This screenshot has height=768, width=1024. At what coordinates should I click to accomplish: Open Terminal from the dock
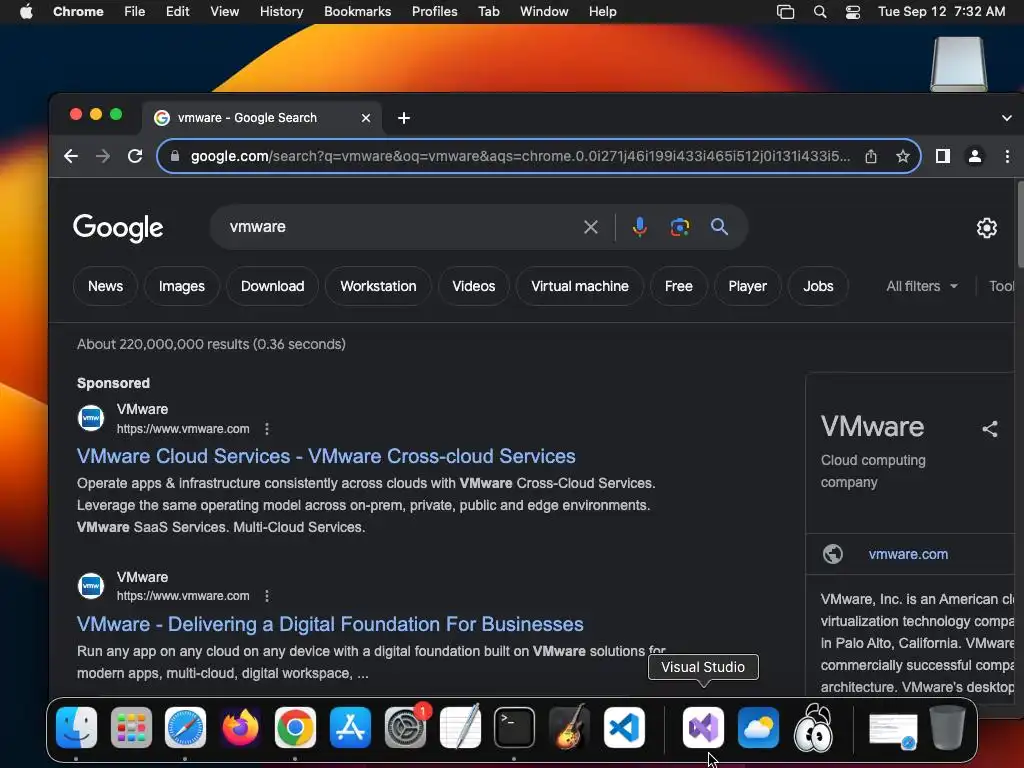point(515,728)
